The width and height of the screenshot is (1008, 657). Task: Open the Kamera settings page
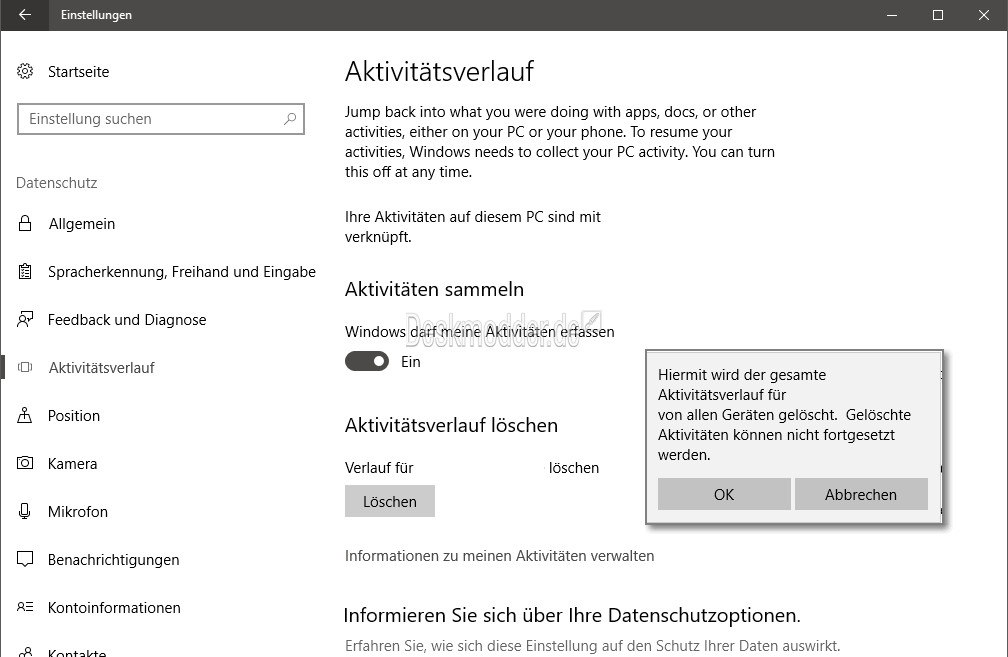coord(73,464)
